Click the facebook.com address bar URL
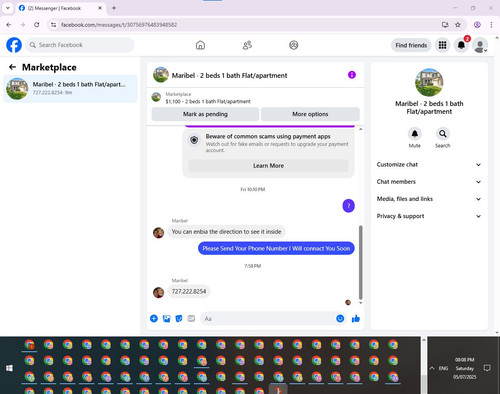Screen dimensions: 500x394 (119, 25)
